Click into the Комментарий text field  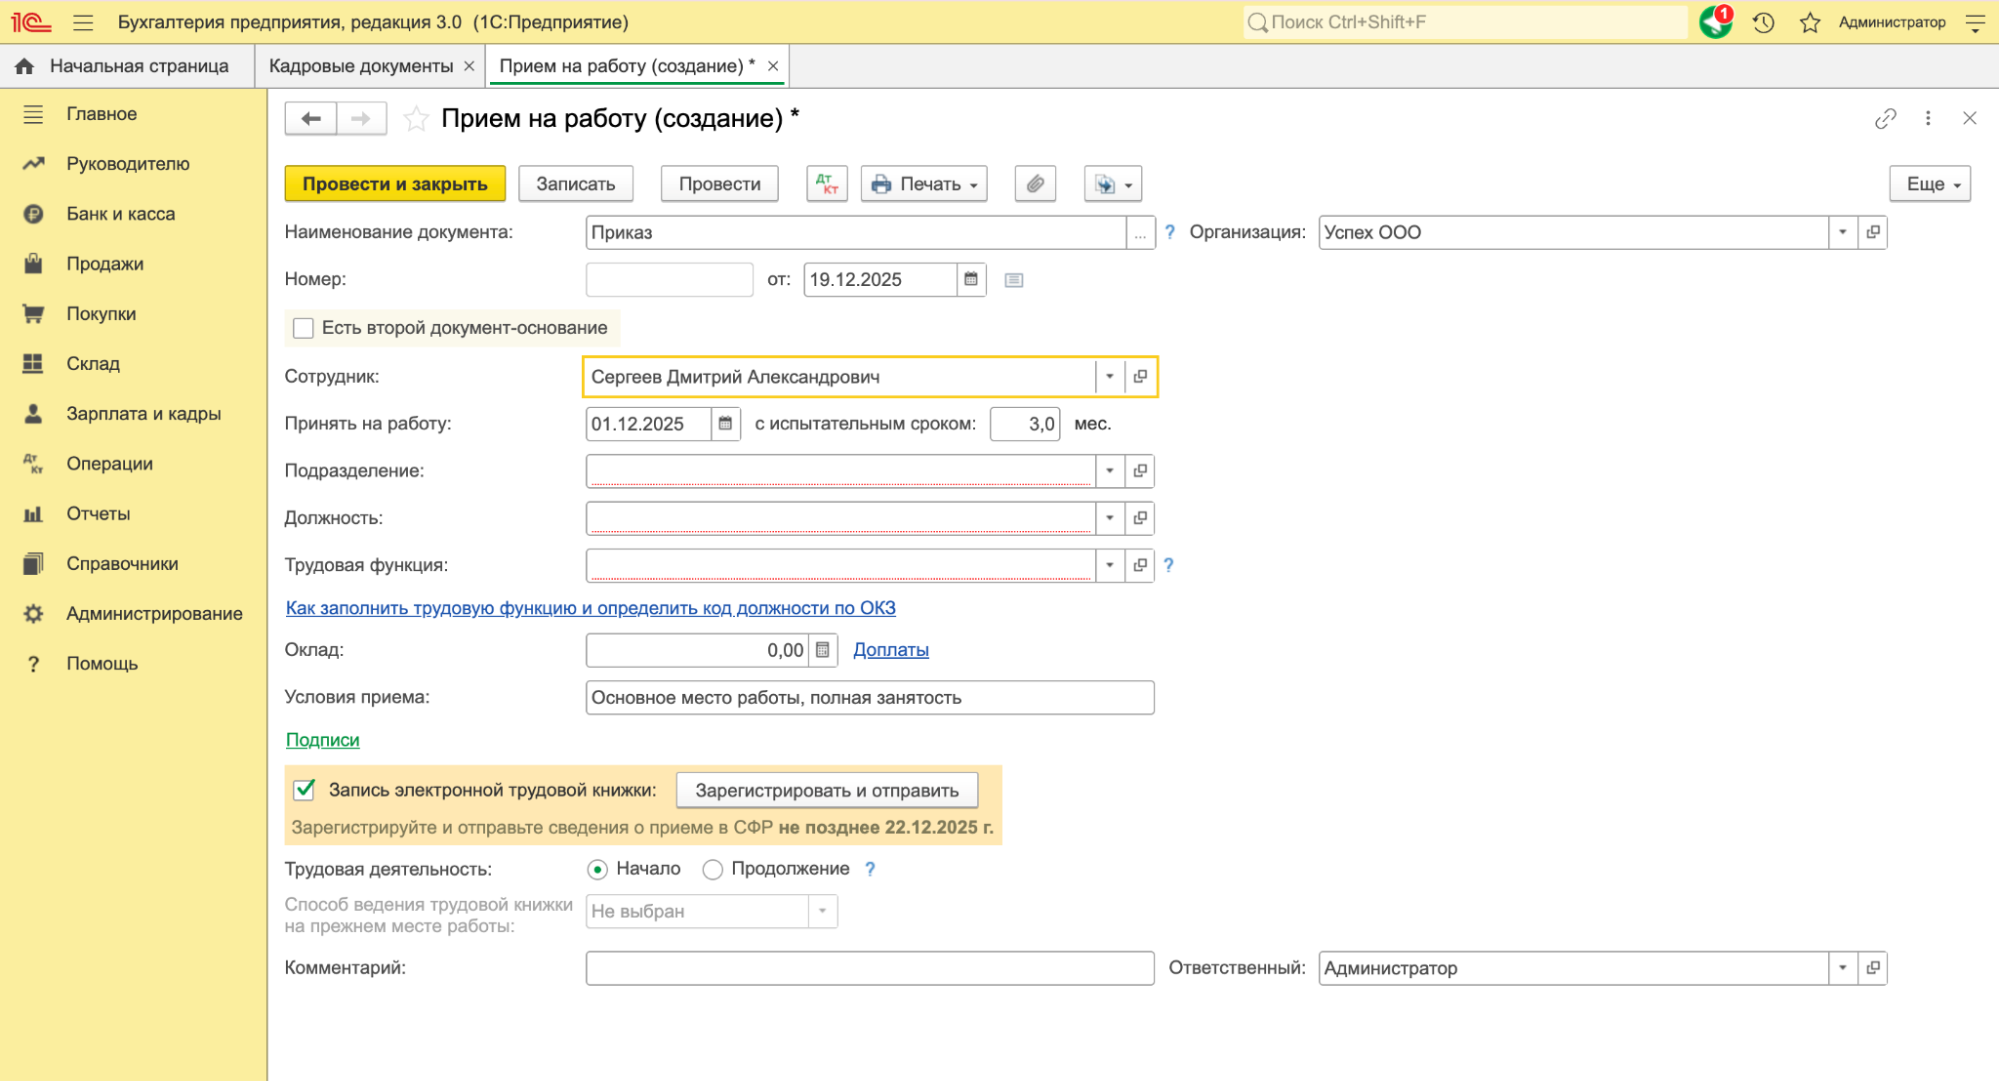869,968
